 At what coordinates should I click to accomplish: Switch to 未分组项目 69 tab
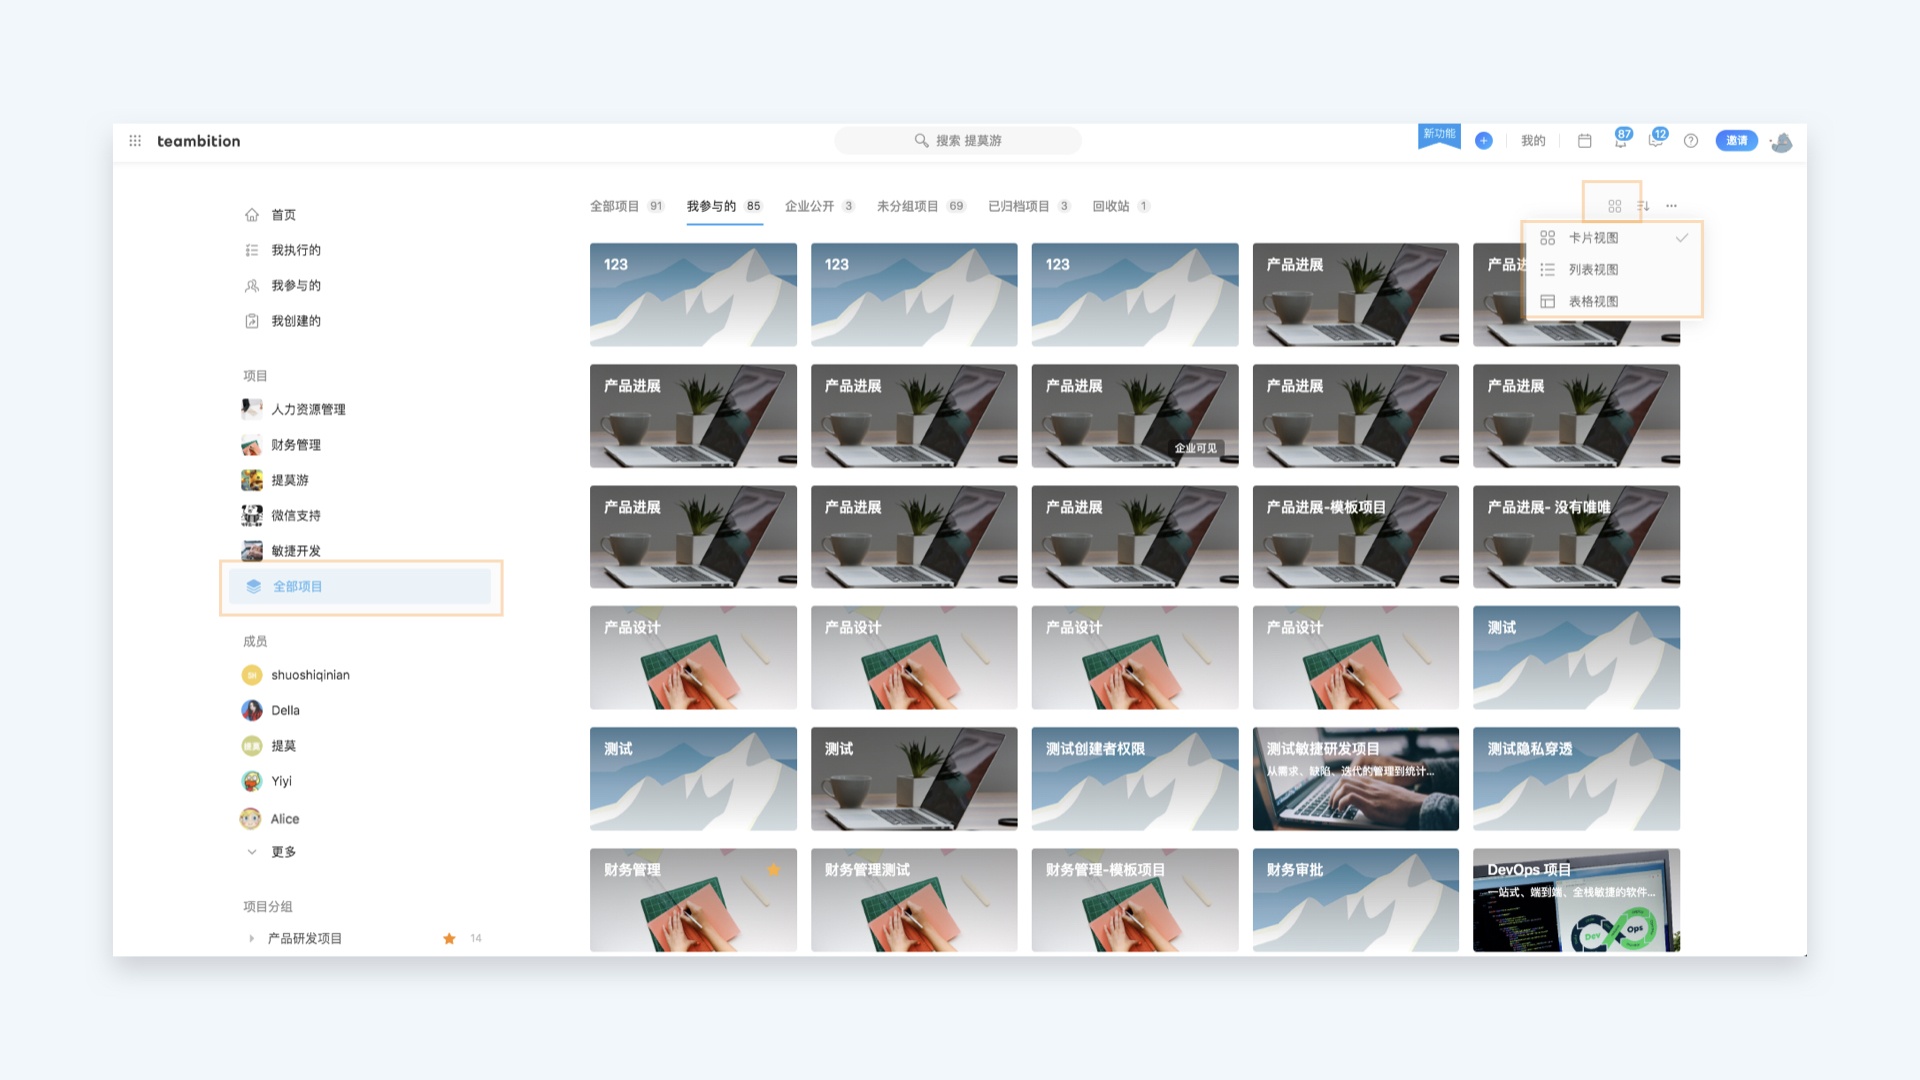[x=921, y=206]
